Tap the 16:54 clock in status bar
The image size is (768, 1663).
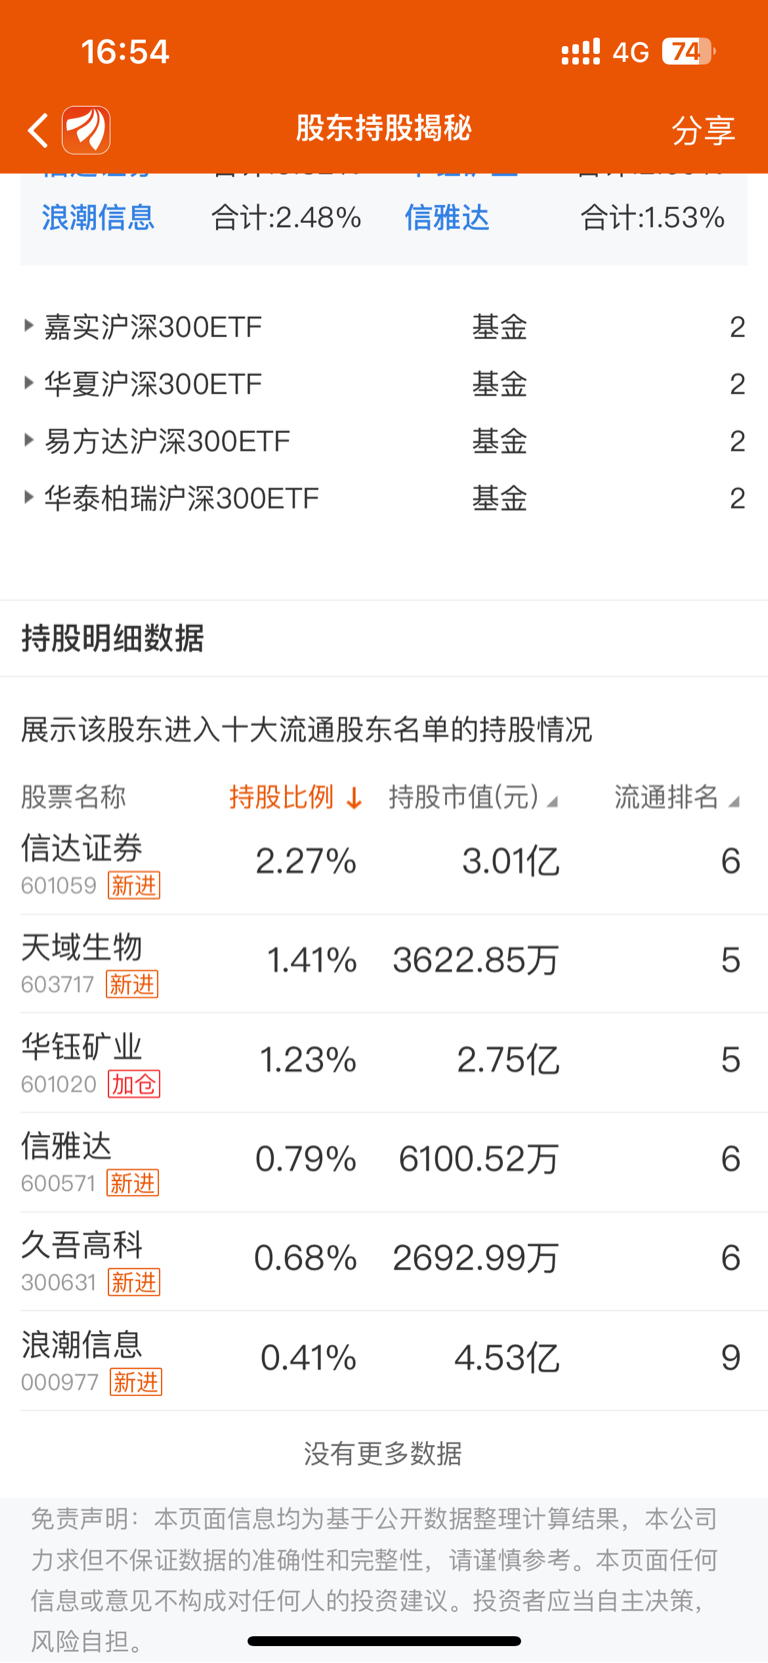(125, 51)
